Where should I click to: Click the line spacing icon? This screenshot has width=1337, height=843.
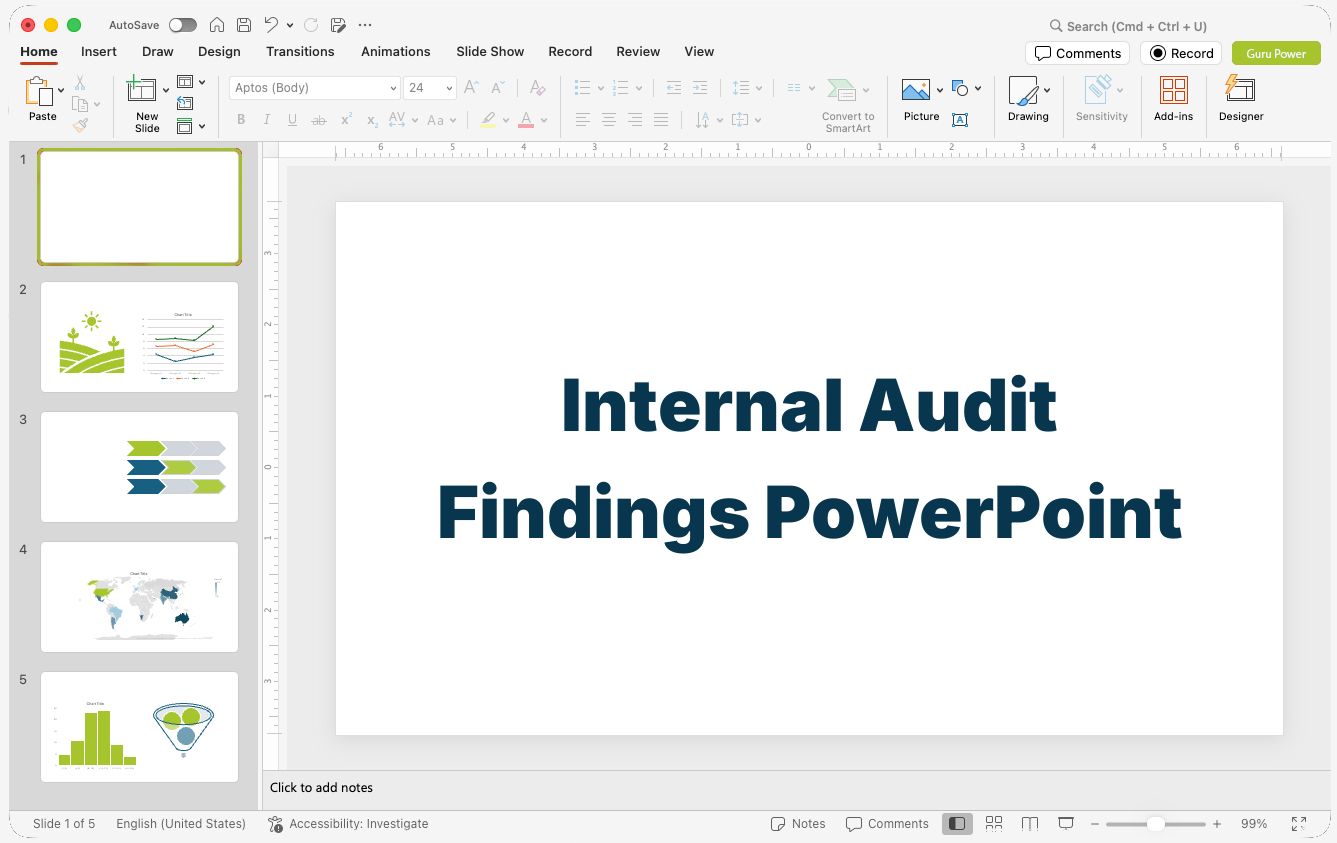pos(741,88)
